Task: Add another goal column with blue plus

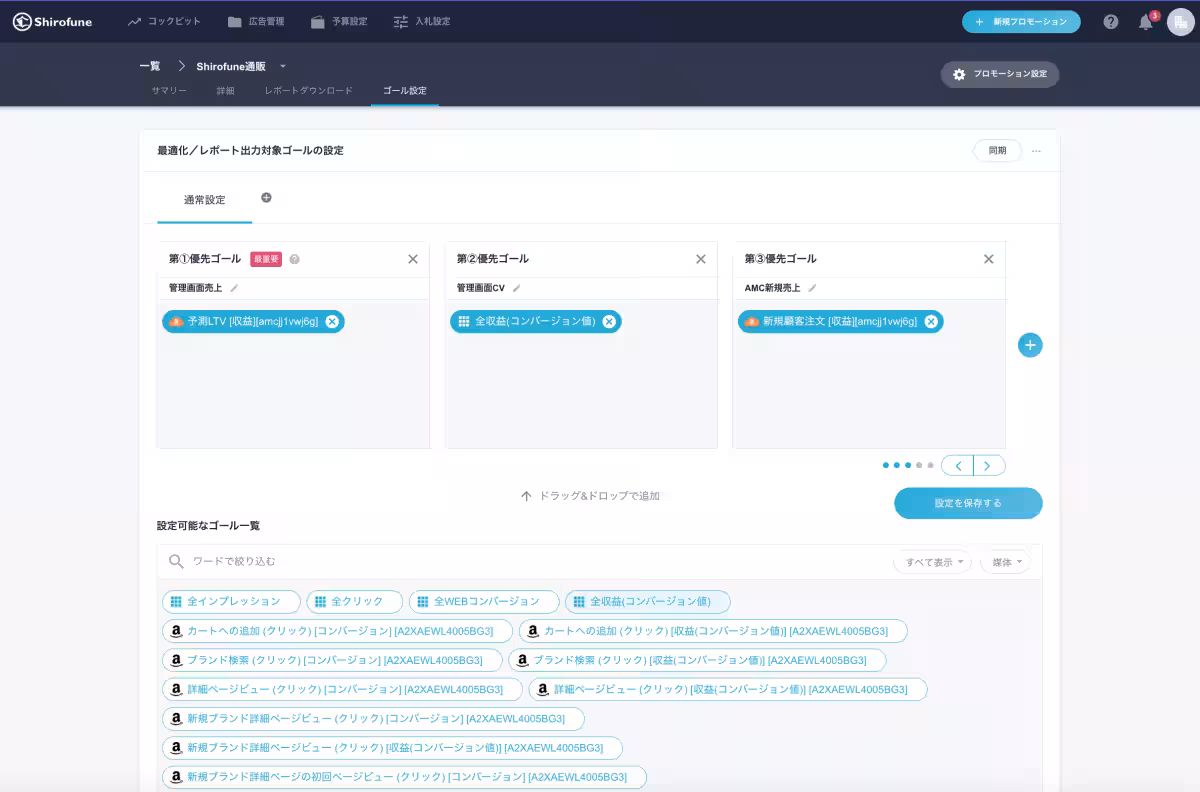Action: [1030, 345]
